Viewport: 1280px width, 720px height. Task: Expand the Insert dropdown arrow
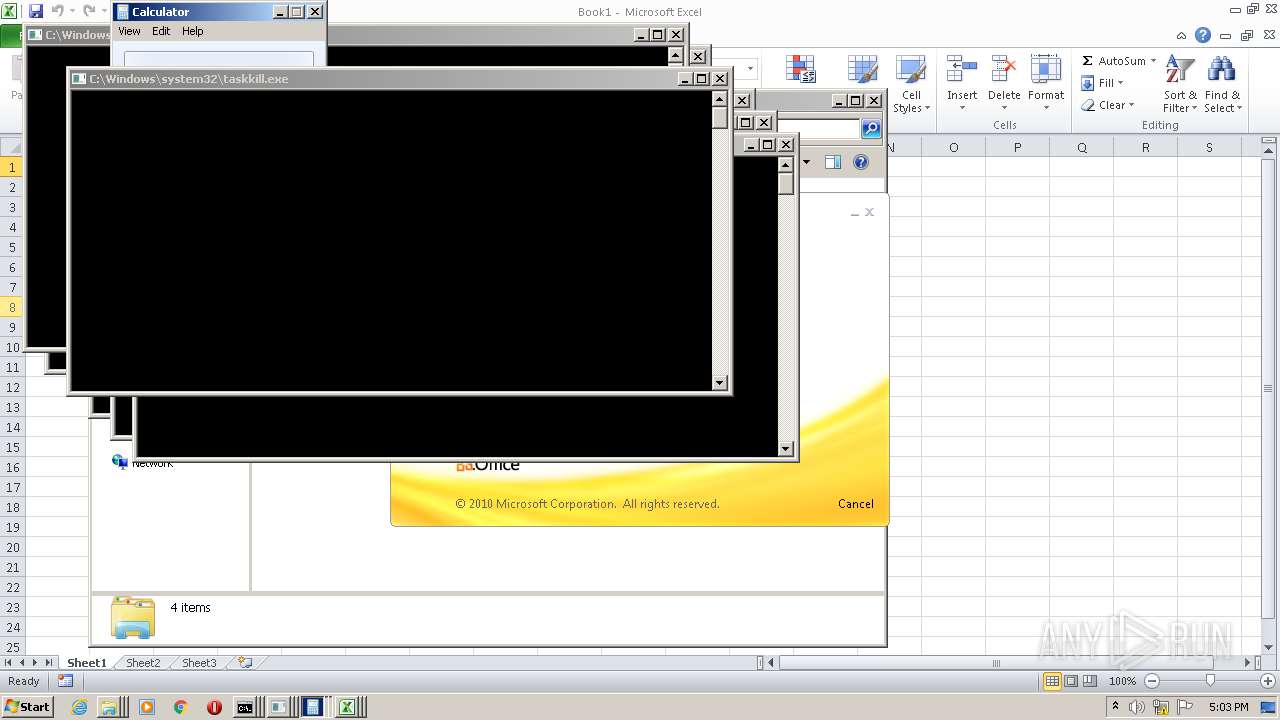click(x=962, y=108)
